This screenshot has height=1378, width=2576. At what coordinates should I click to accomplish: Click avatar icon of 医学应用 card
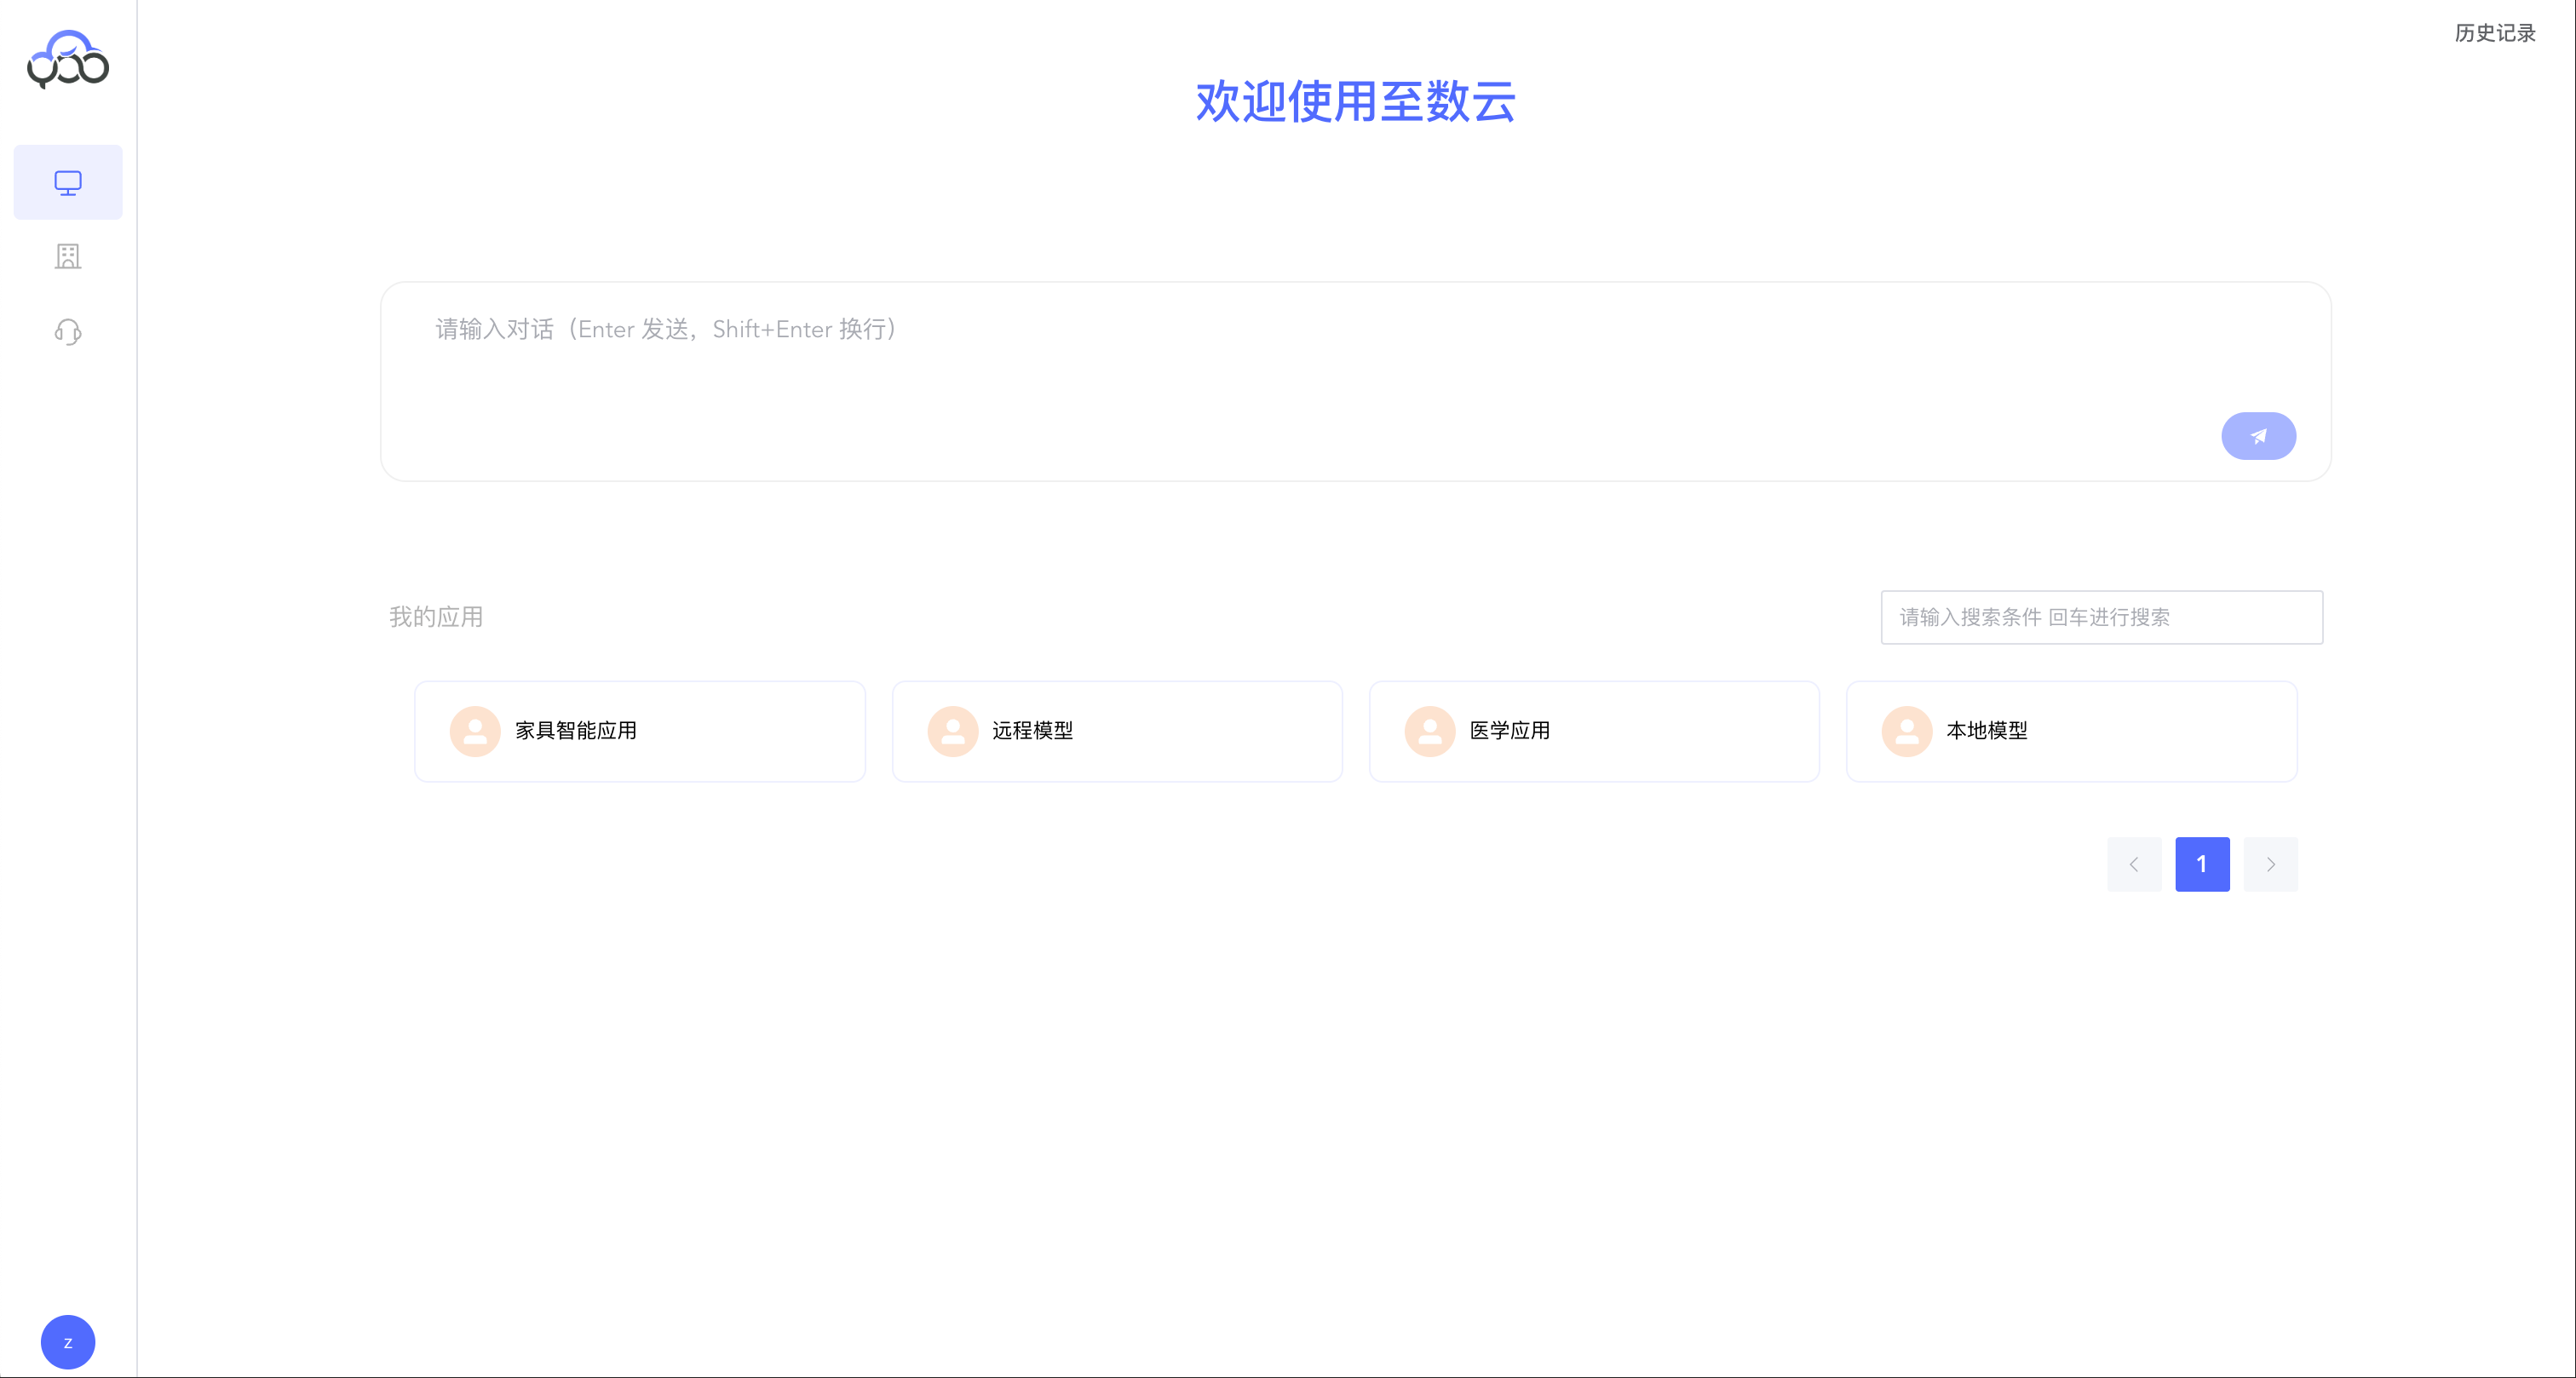tap(1429, 732)
